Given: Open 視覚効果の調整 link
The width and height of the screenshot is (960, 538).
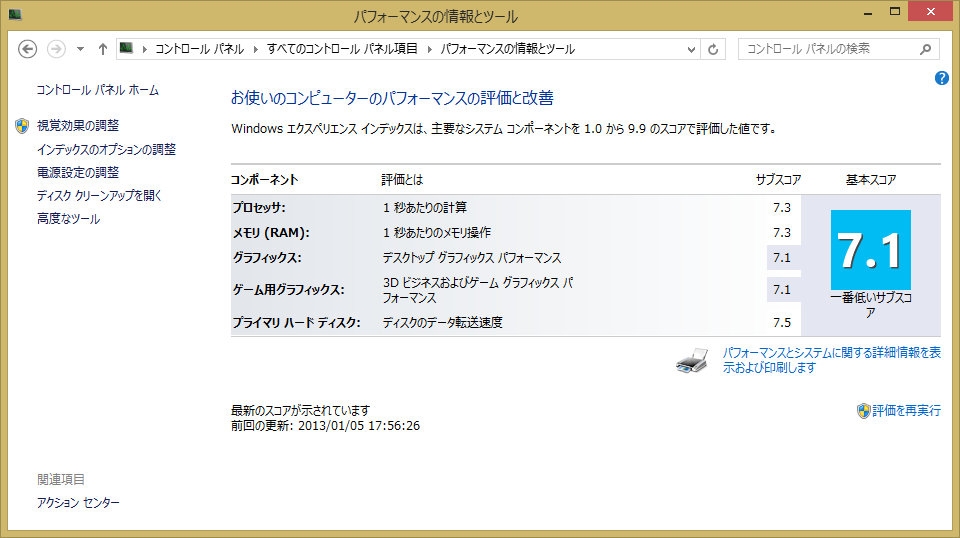Looking at the screenshot, I should point(78,125).
